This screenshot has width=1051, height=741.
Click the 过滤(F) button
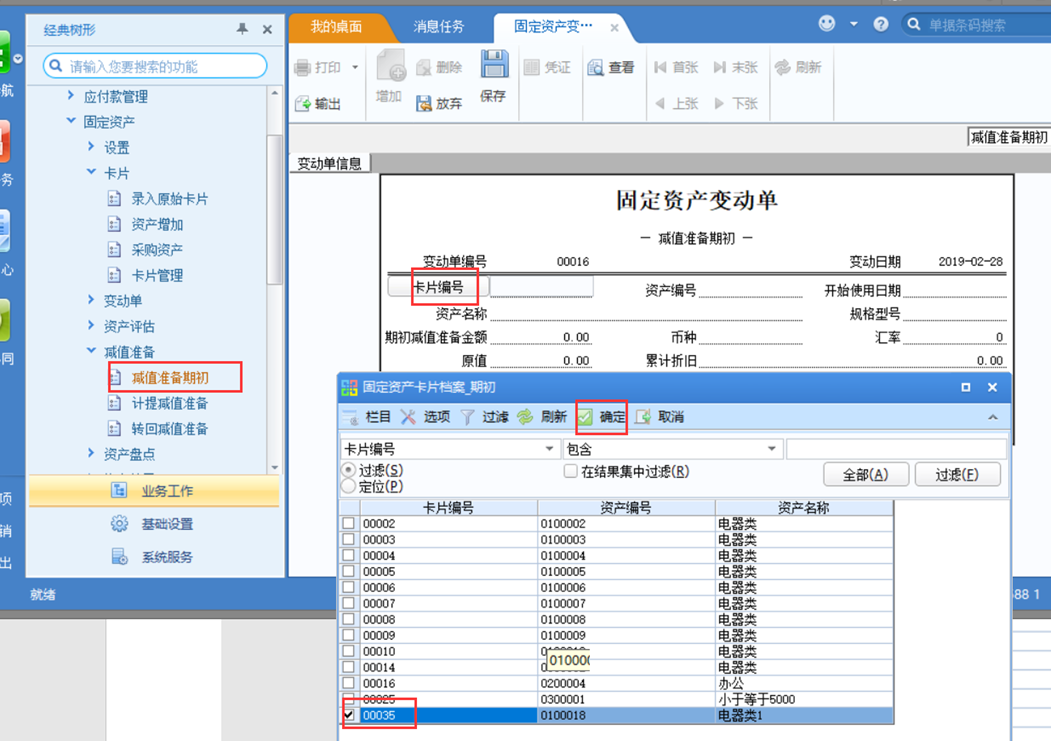click(957, 474)
